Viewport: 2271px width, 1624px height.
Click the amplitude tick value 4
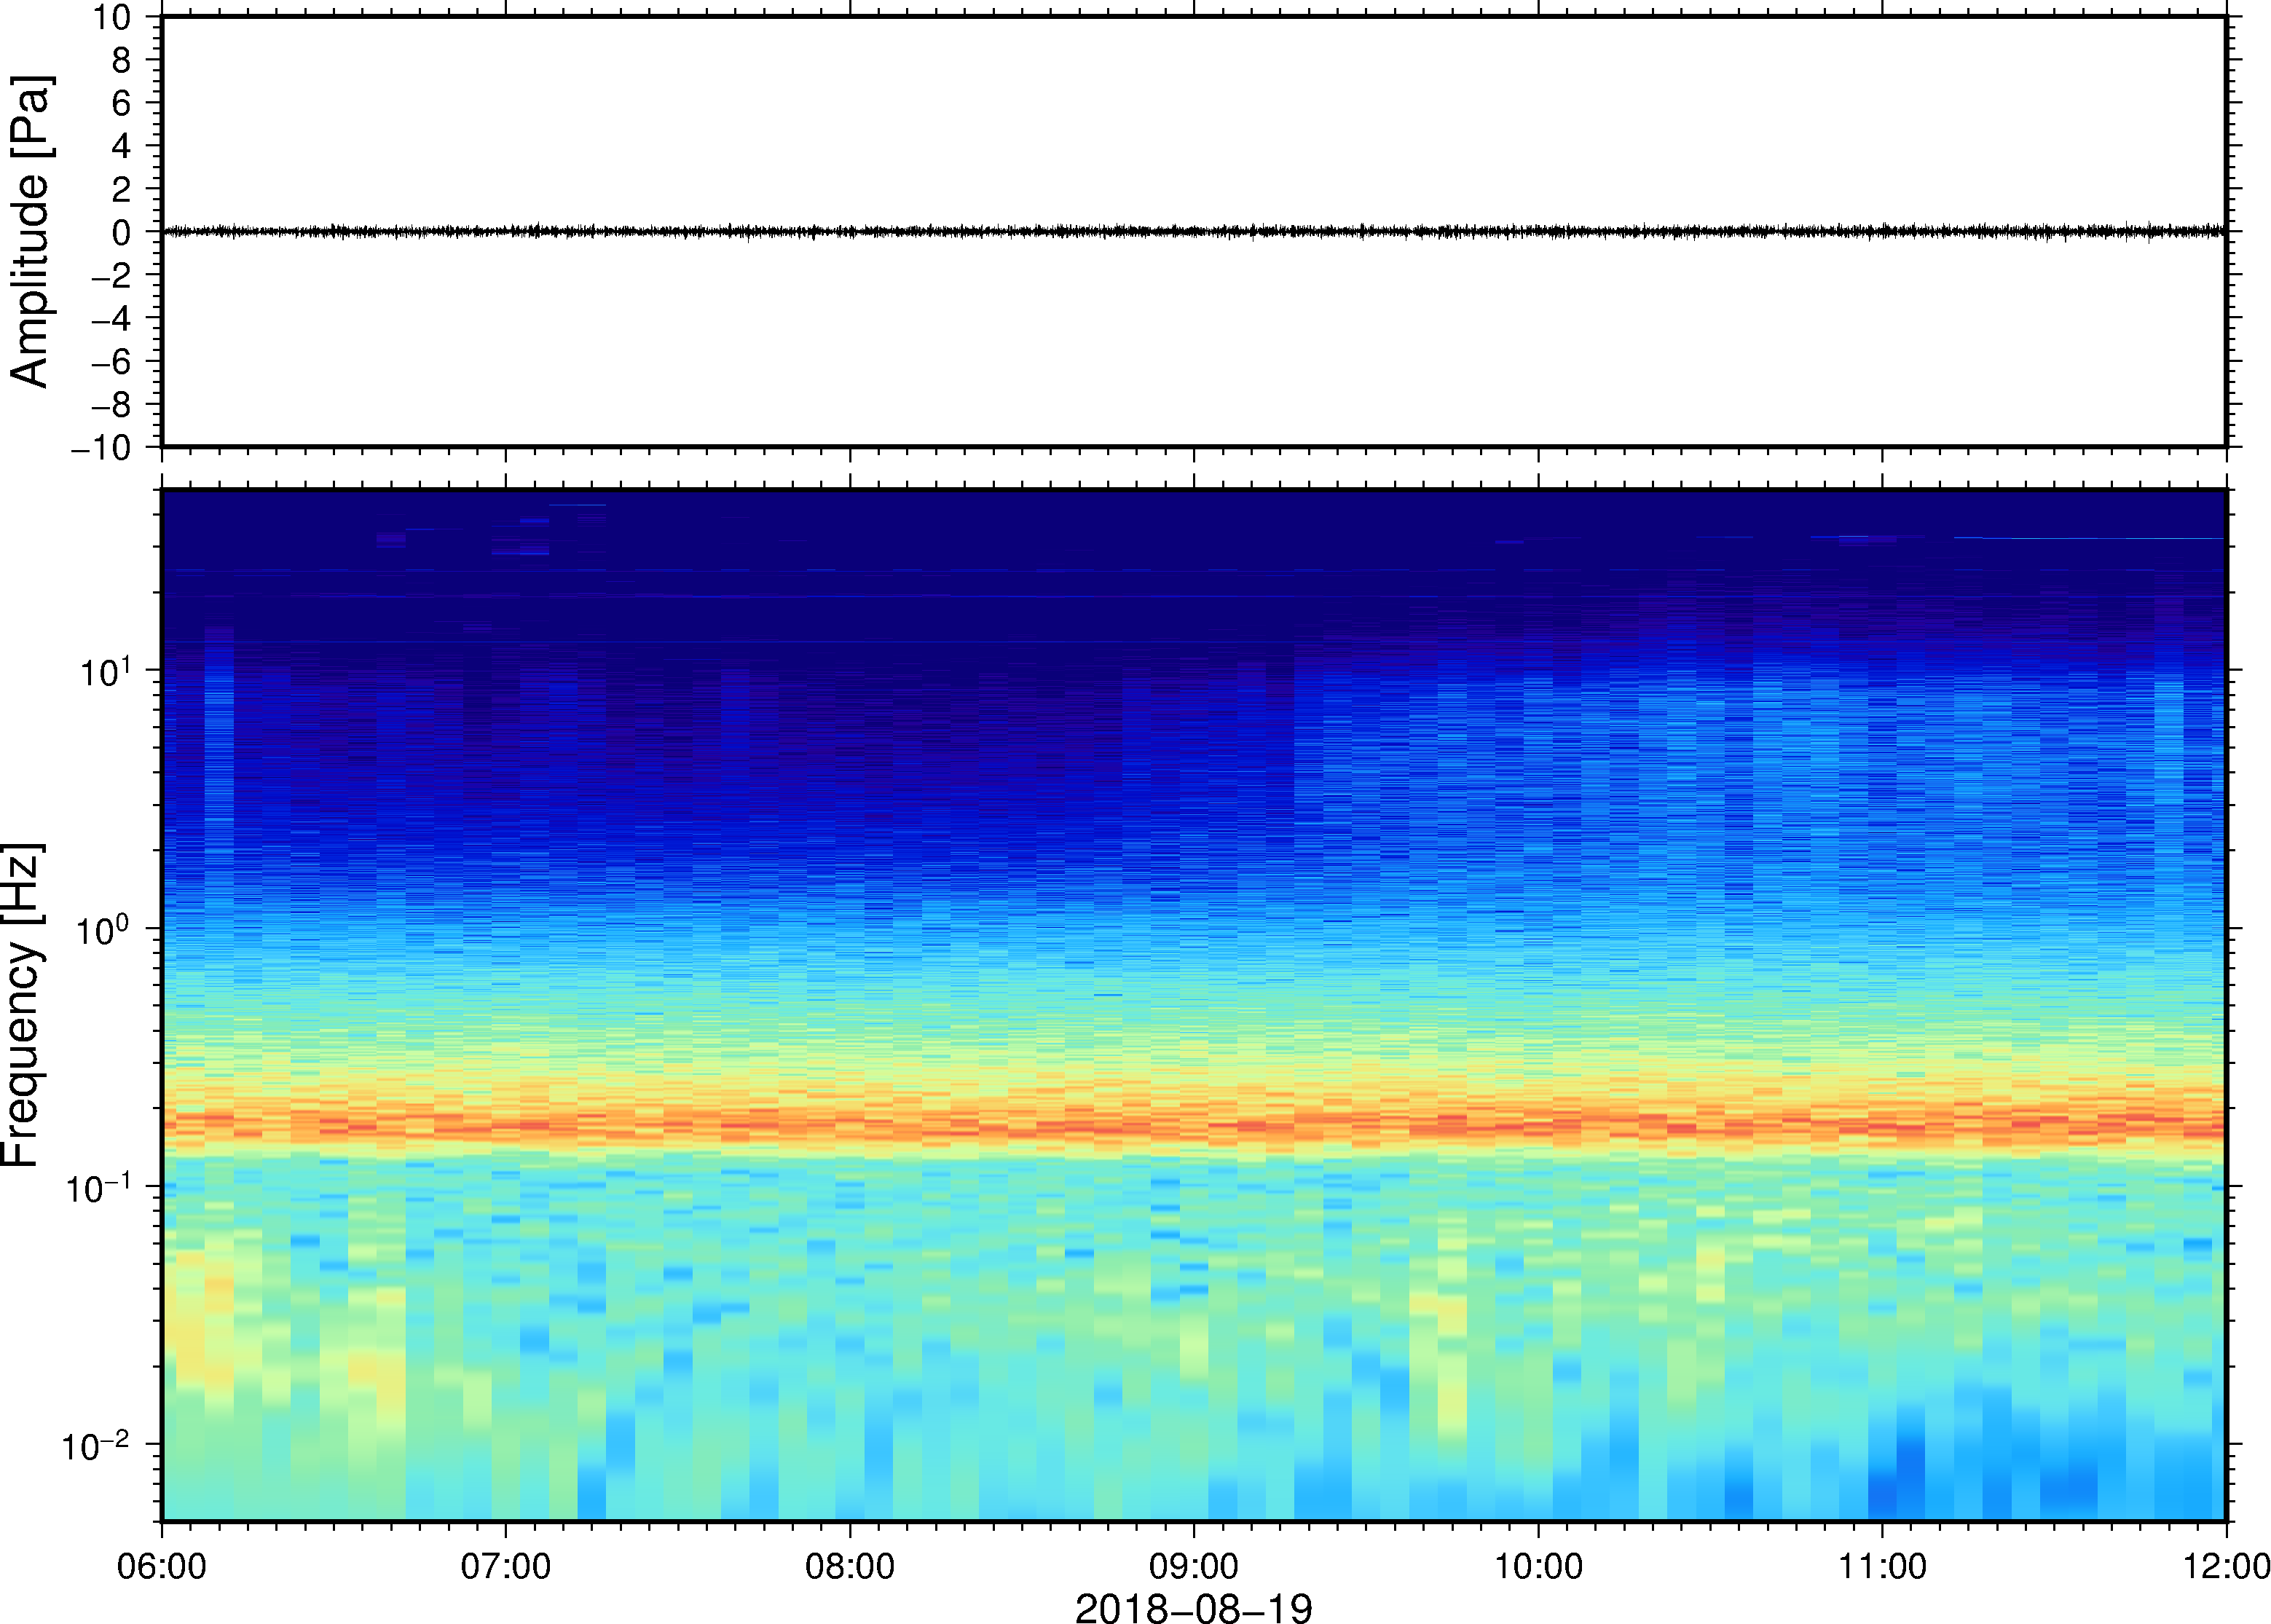tap(122, 146)
